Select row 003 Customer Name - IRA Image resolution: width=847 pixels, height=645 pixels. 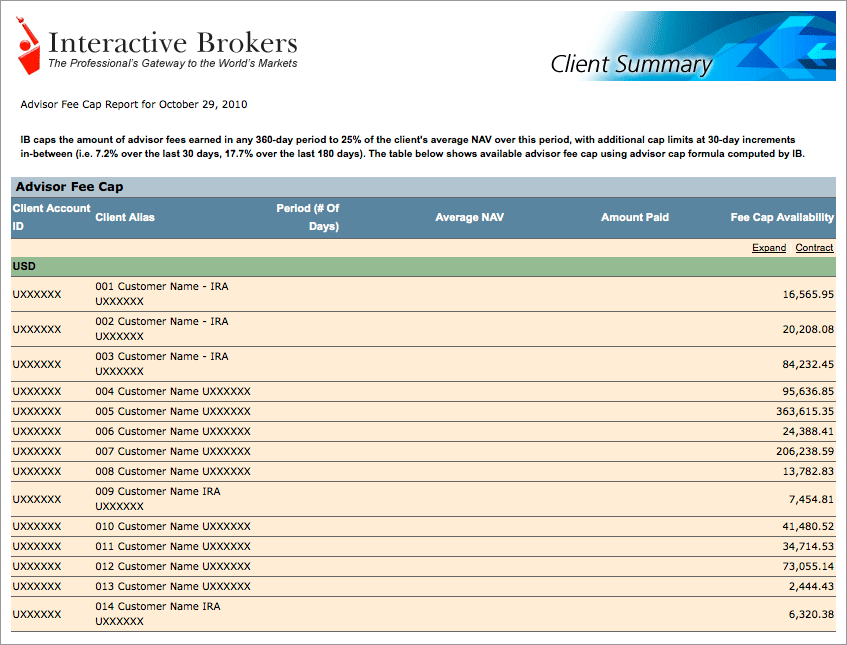[423, 364]
